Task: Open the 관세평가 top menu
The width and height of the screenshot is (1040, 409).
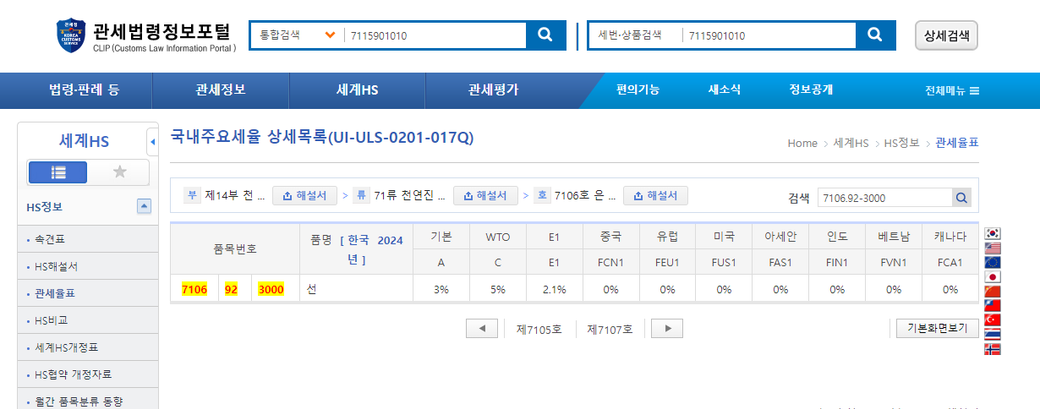Action: tap(494, 90)
